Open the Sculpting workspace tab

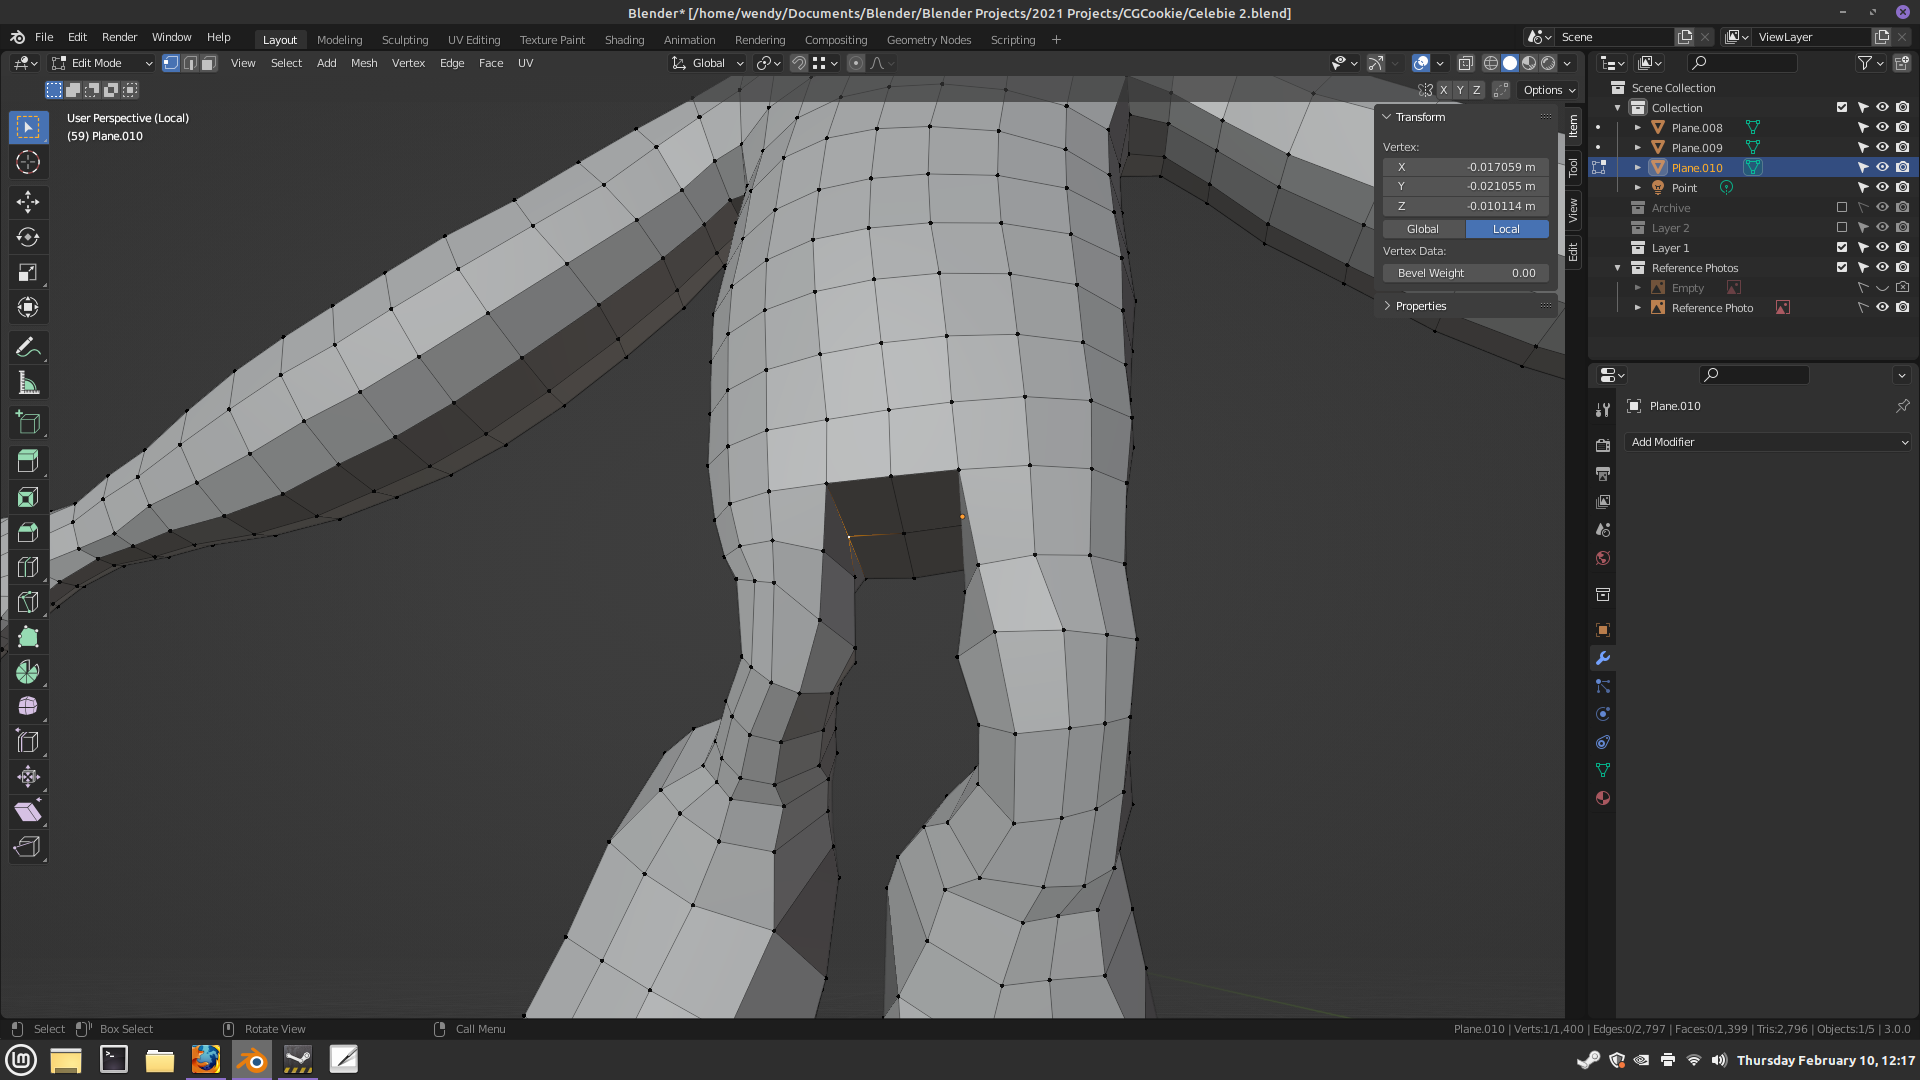pyautogui.click(x=404, y=40)
